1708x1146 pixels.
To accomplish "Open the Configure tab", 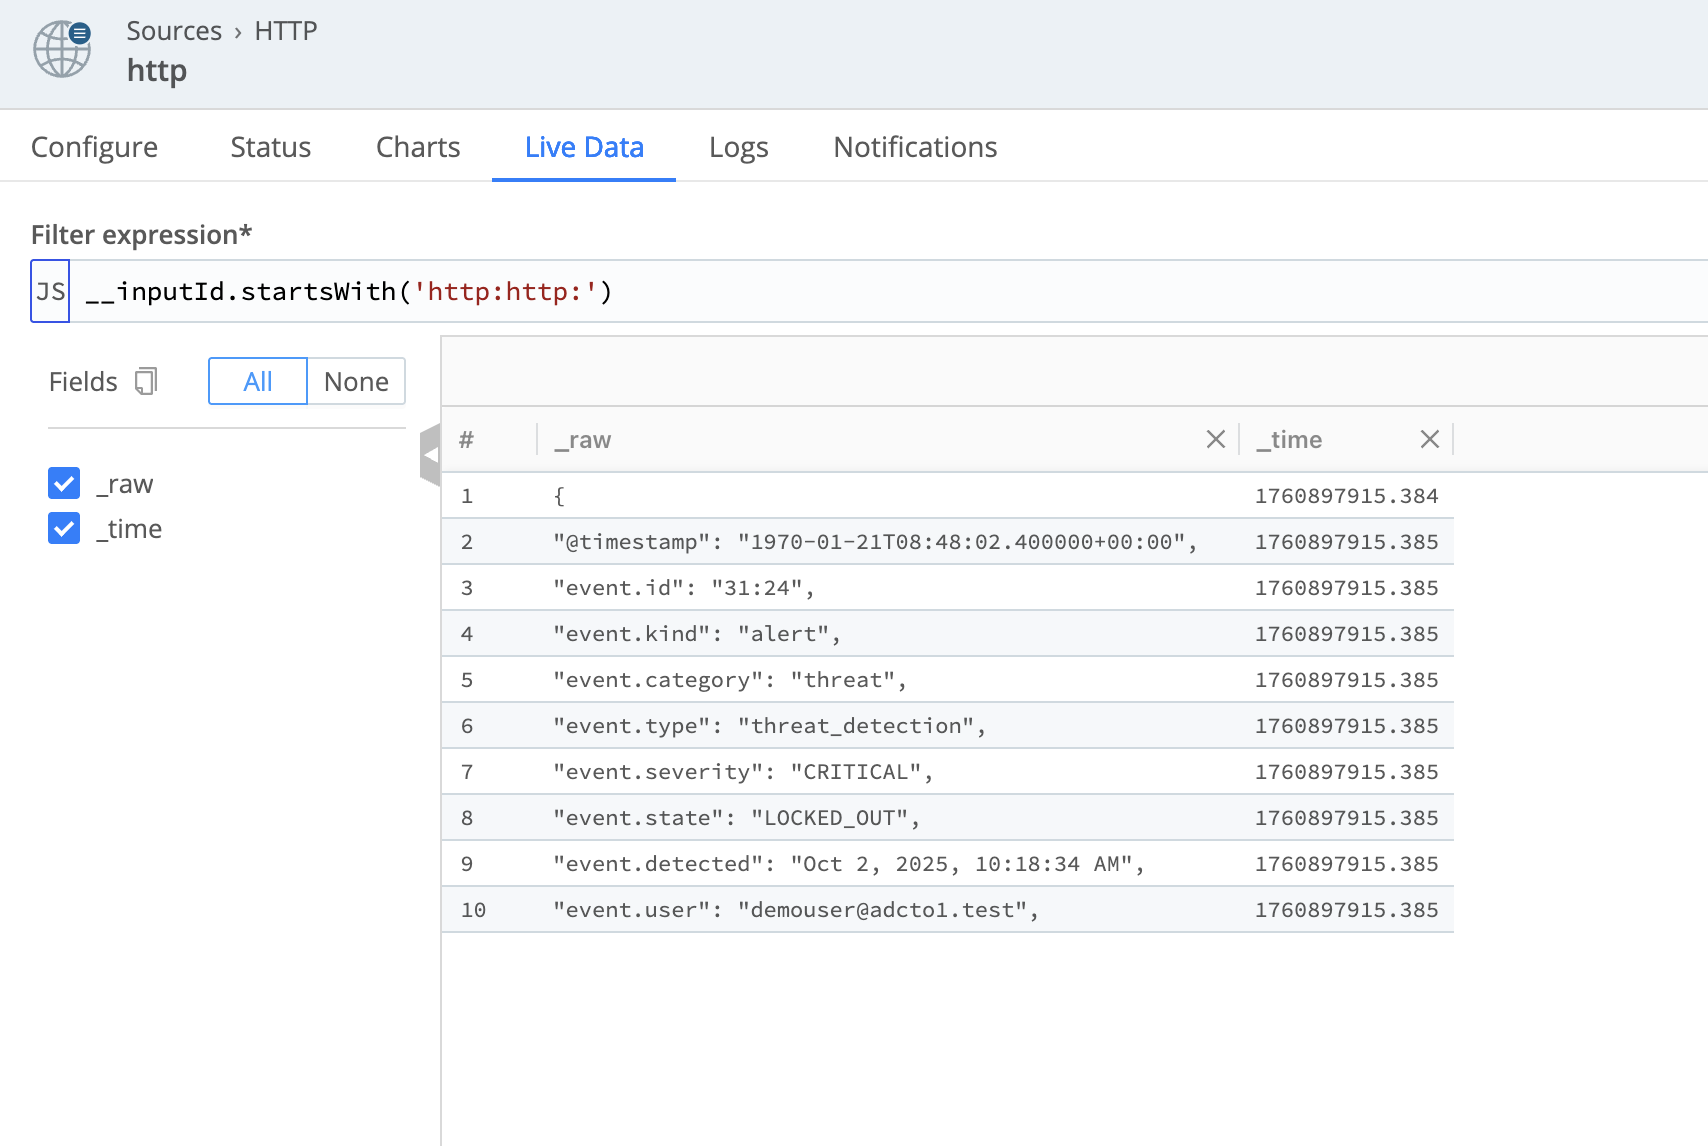I will (94, 147).
